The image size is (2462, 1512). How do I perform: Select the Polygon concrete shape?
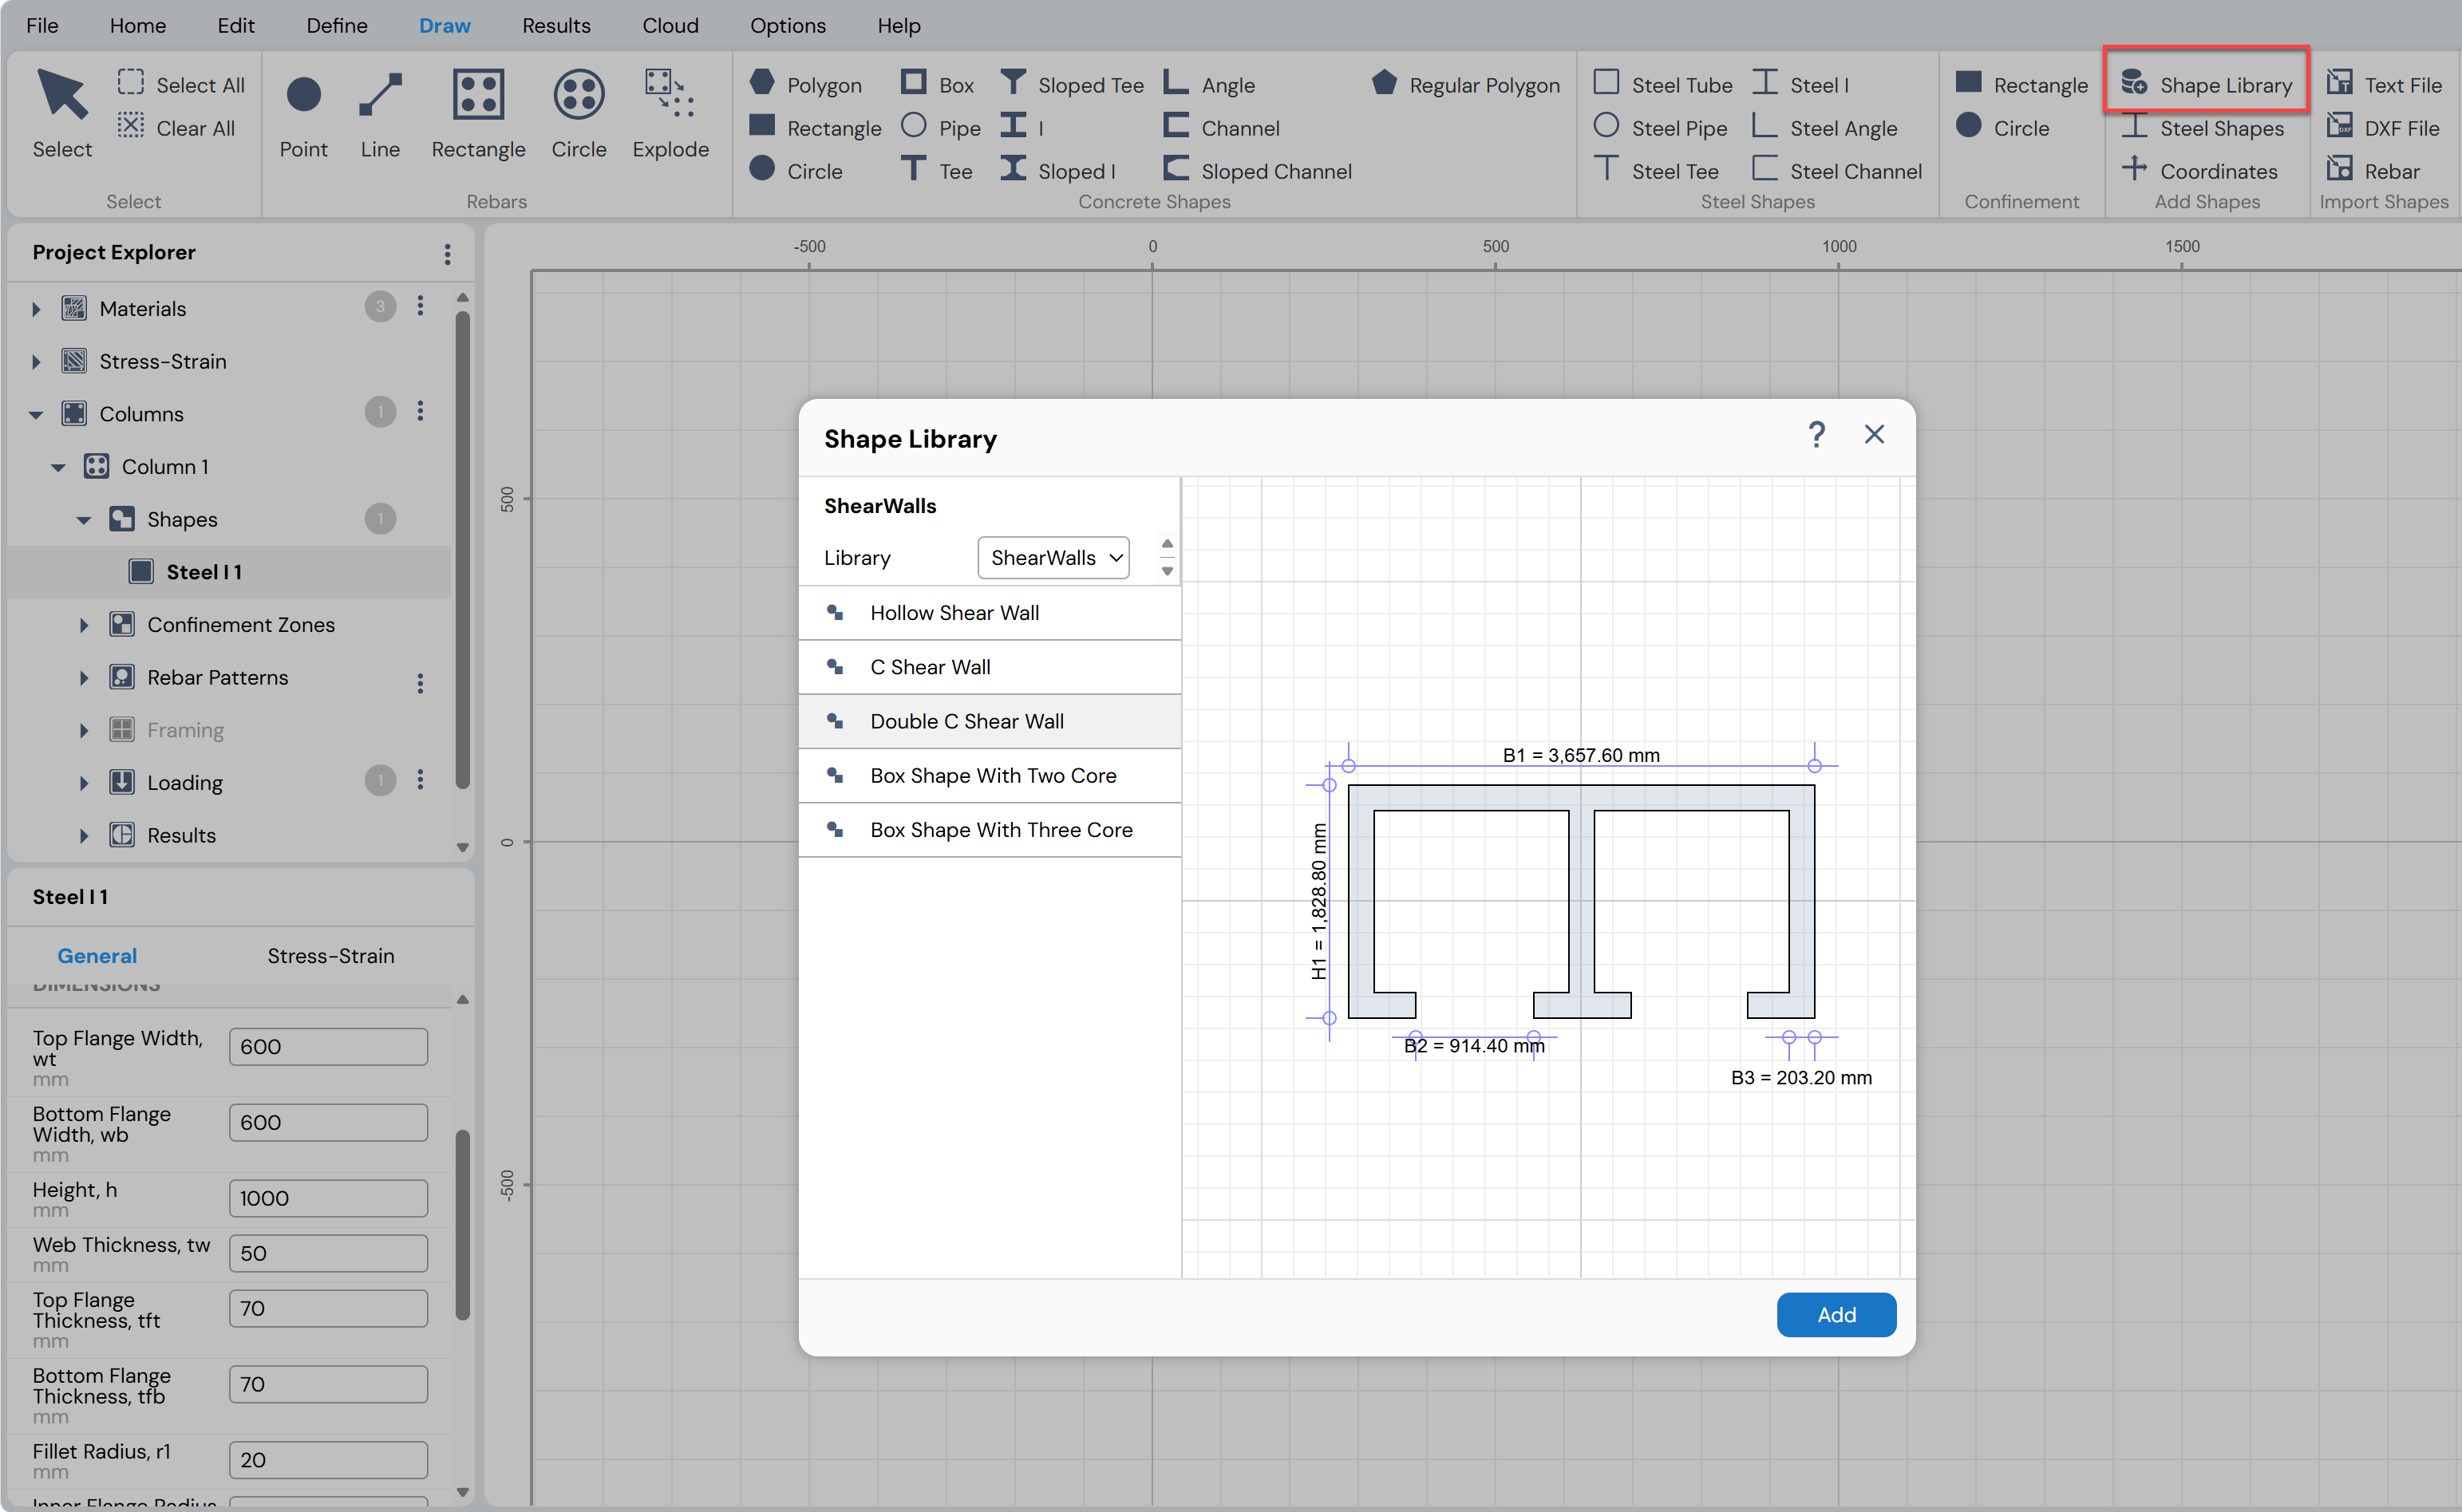806,84
